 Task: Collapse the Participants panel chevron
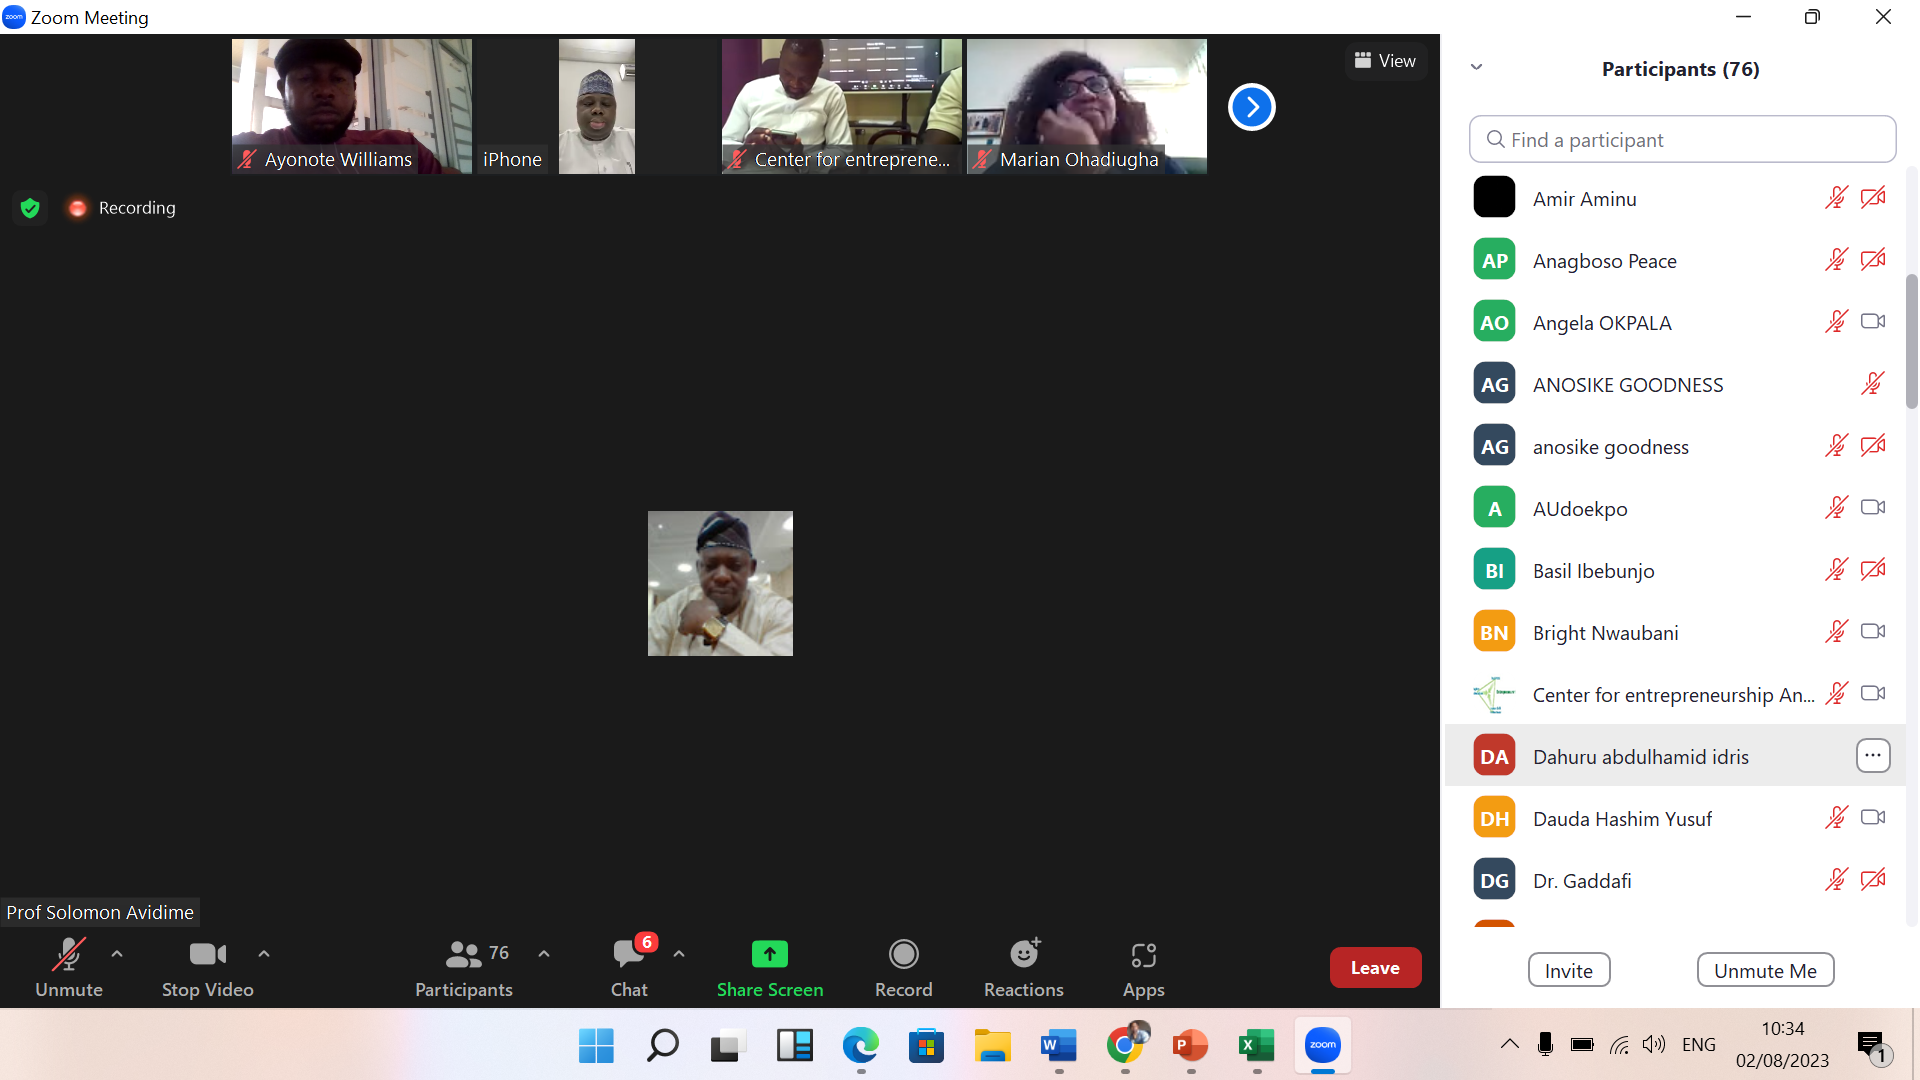pyautogui.click(x=1476, y=67)
